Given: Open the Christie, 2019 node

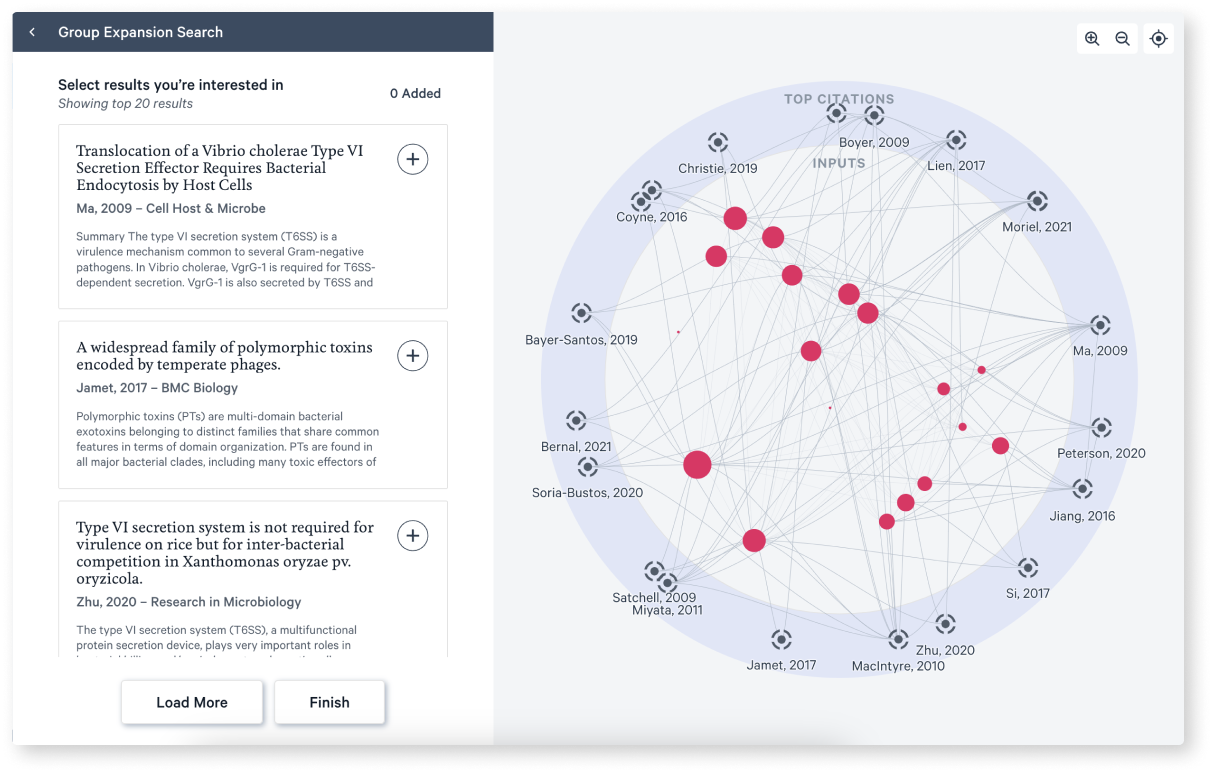Looking at the screenshot, I should pyautogui.click(x=718, y=142).
